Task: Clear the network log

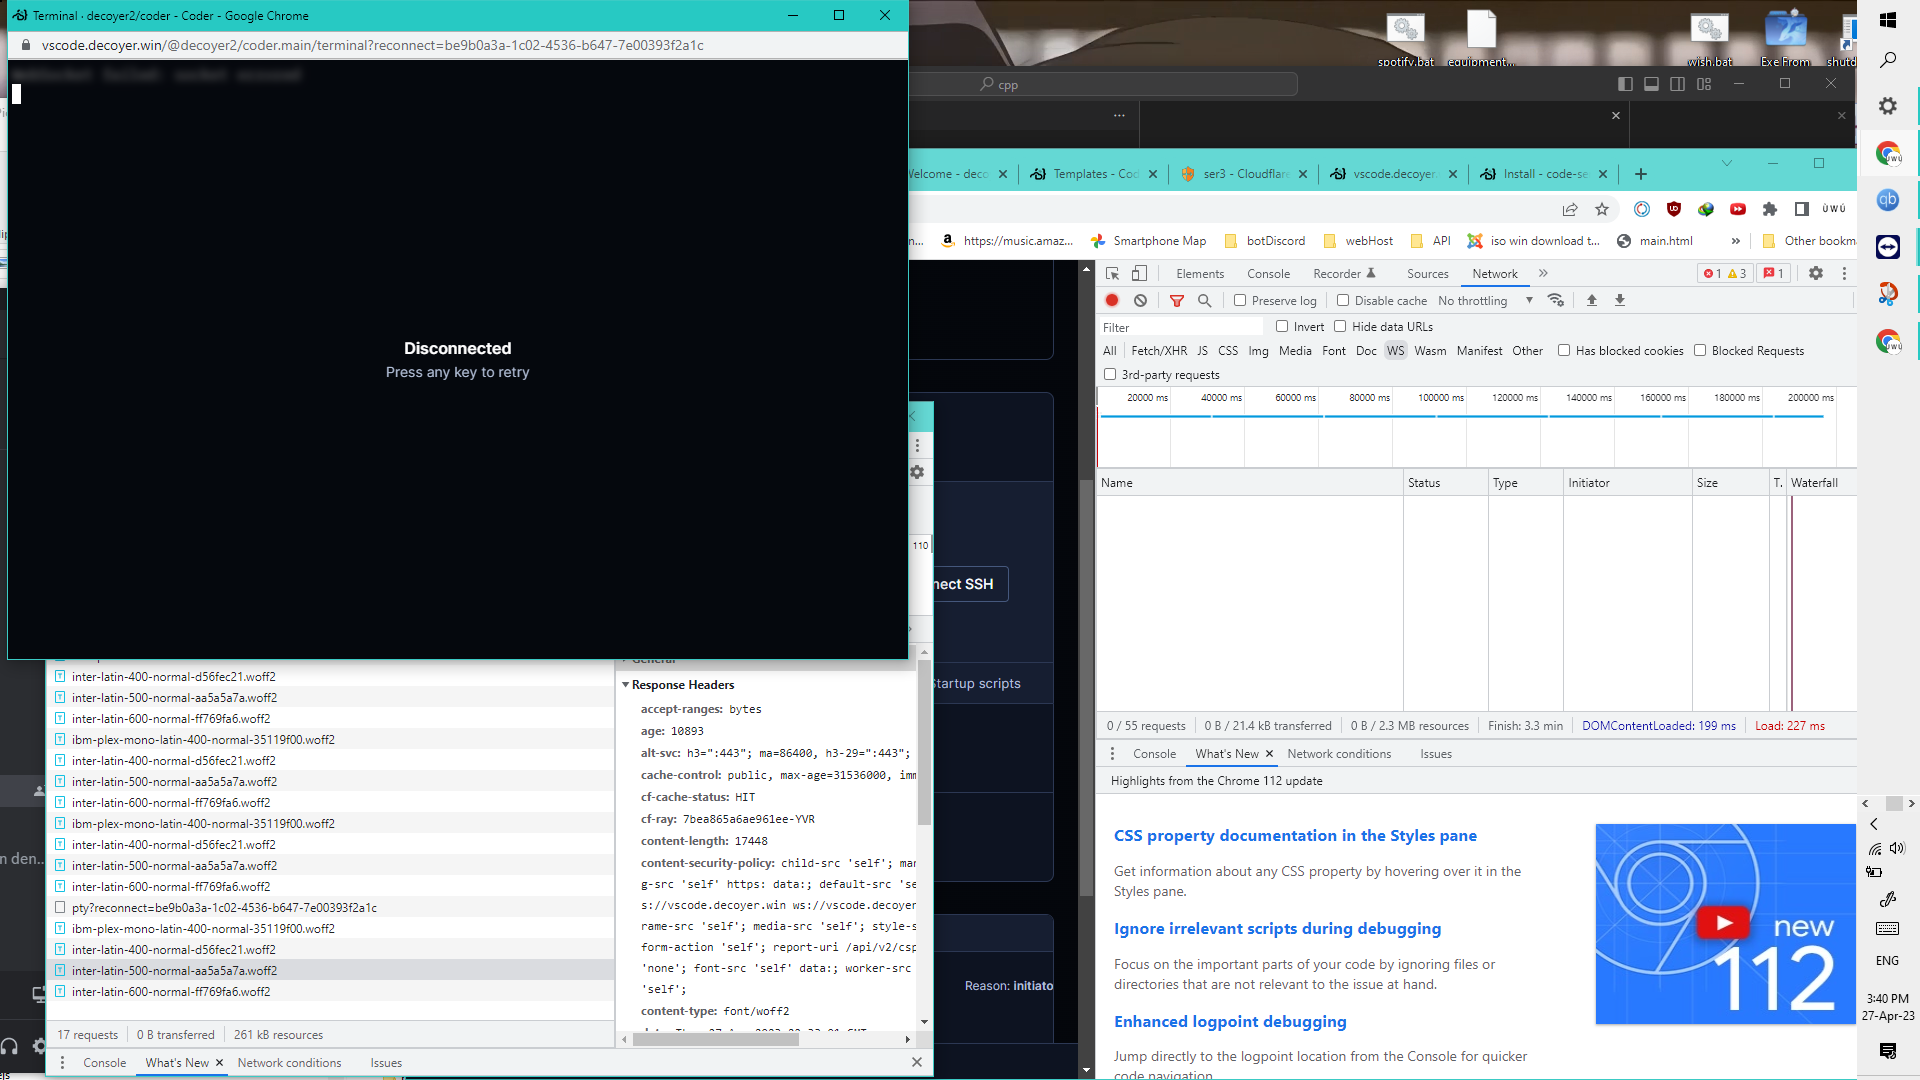Action: coord(1140,300)
